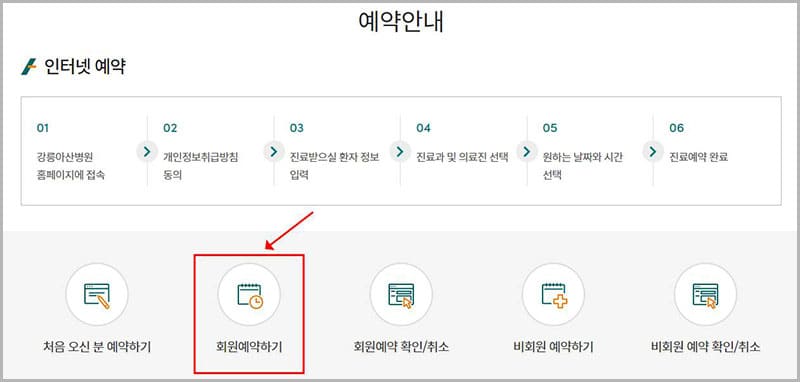Click step text 강릉아산병원 홈페이지에 접속
The height and width of the screenshot is (382, 800).
(71, 166)
